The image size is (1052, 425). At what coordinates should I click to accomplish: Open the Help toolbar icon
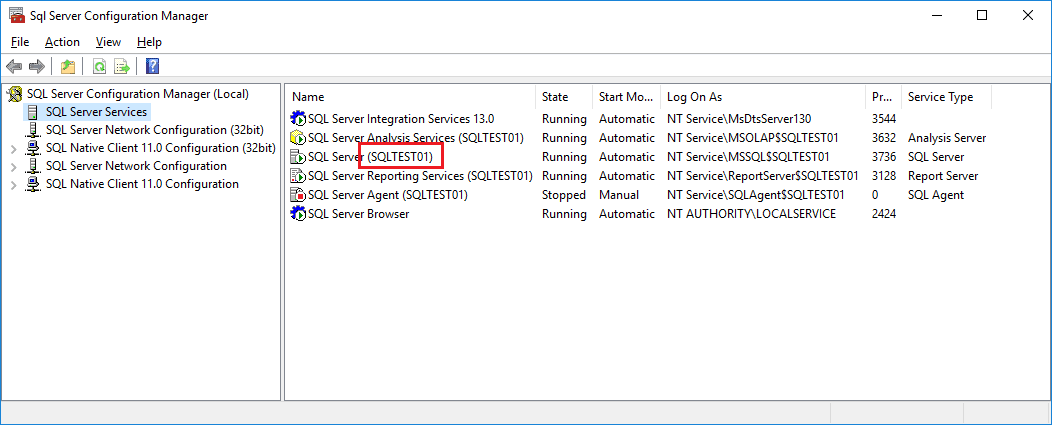coord(153,67)
